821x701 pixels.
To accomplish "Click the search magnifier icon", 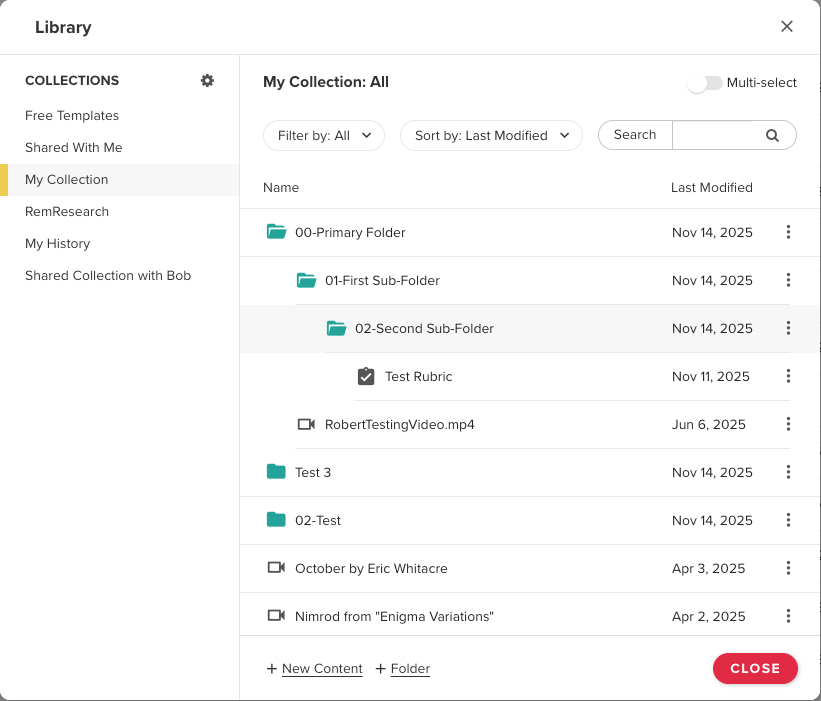I will 772,136.
